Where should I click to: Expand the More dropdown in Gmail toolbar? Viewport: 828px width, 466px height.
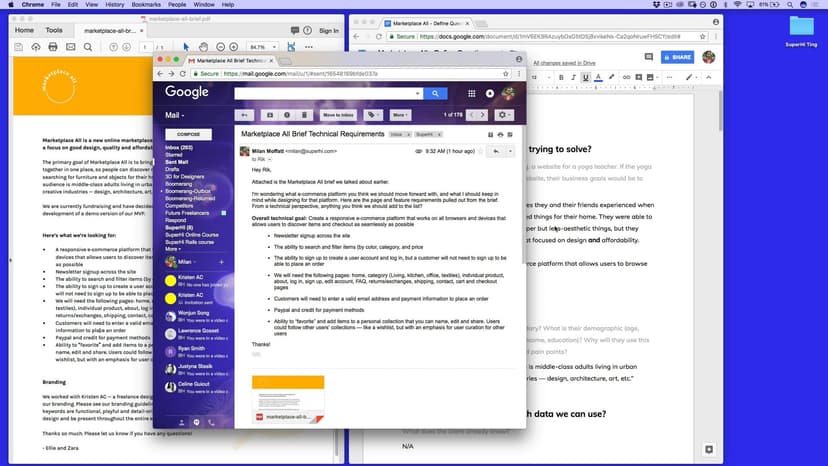(x=400, y=115)
